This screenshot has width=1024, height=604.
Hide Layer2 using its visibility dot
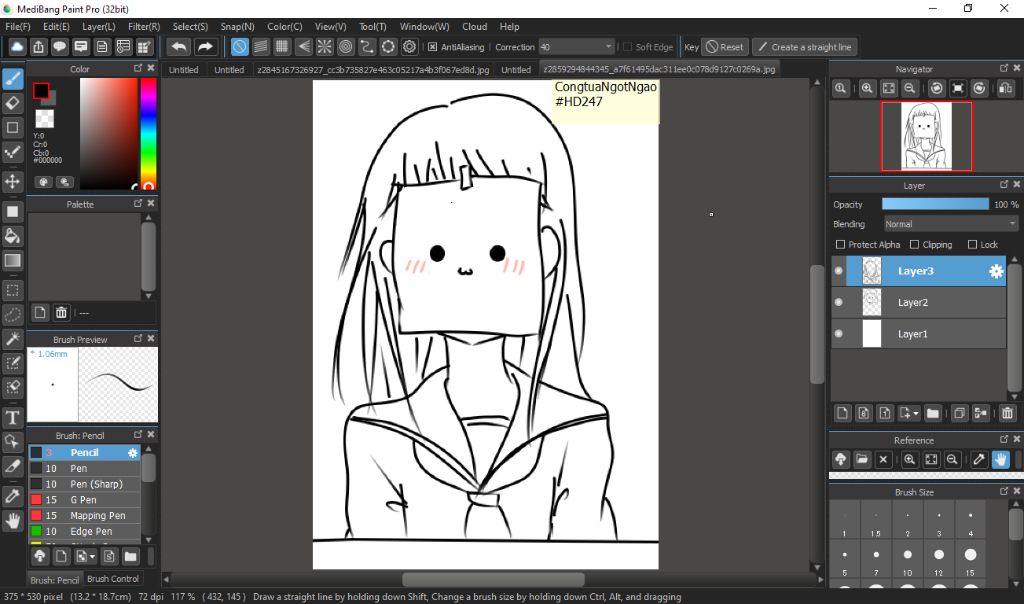coord(839,302)
